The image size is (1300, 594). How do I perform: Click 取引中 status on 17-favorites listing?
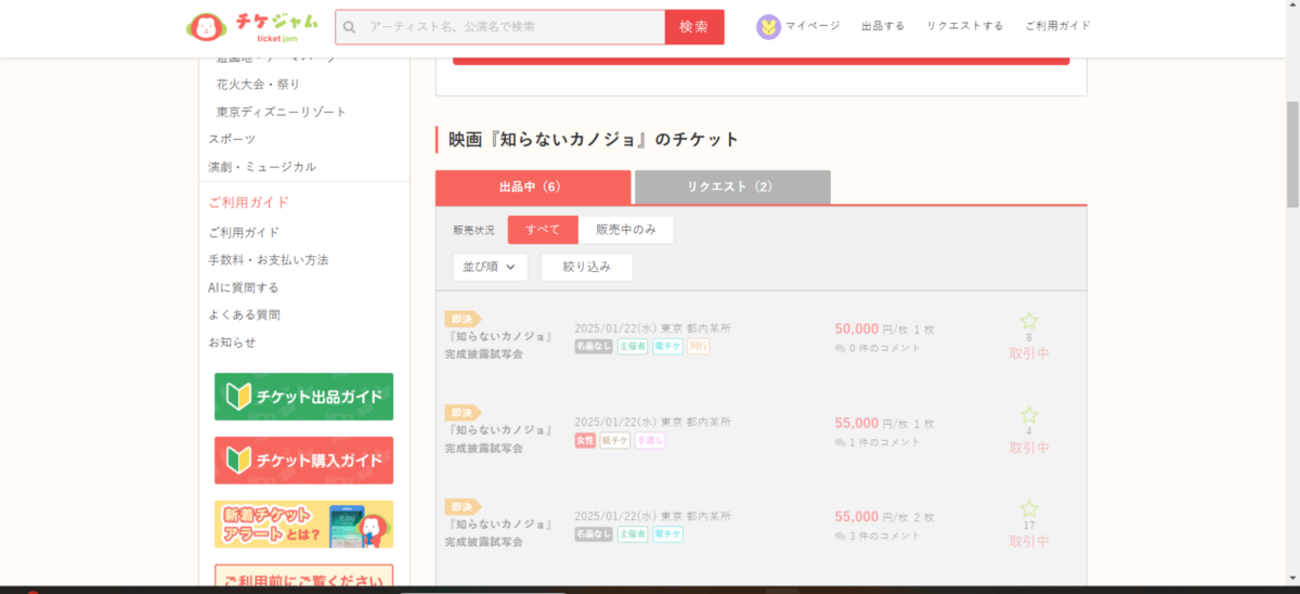click(1029, 541)
